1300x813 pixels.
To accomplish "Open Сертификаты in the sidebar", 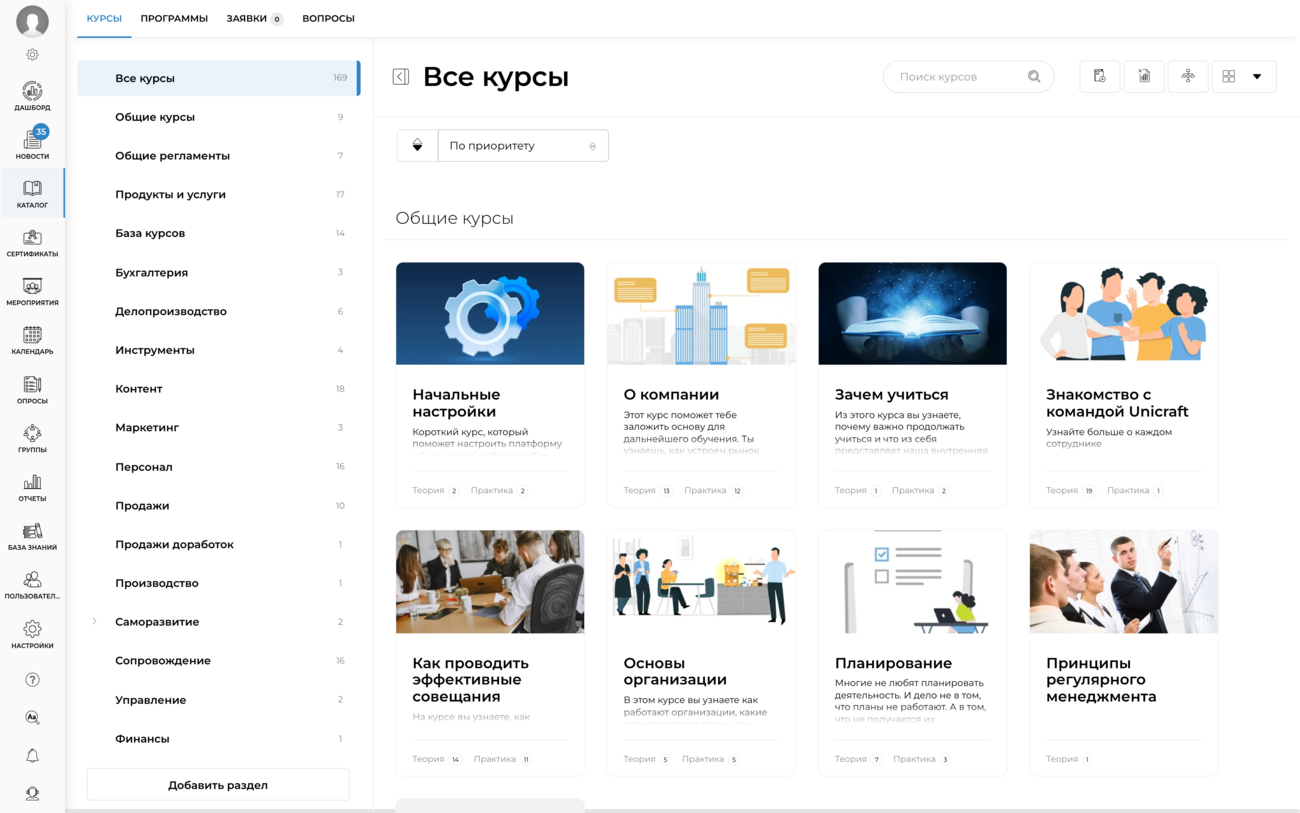I will pos(32,243).
